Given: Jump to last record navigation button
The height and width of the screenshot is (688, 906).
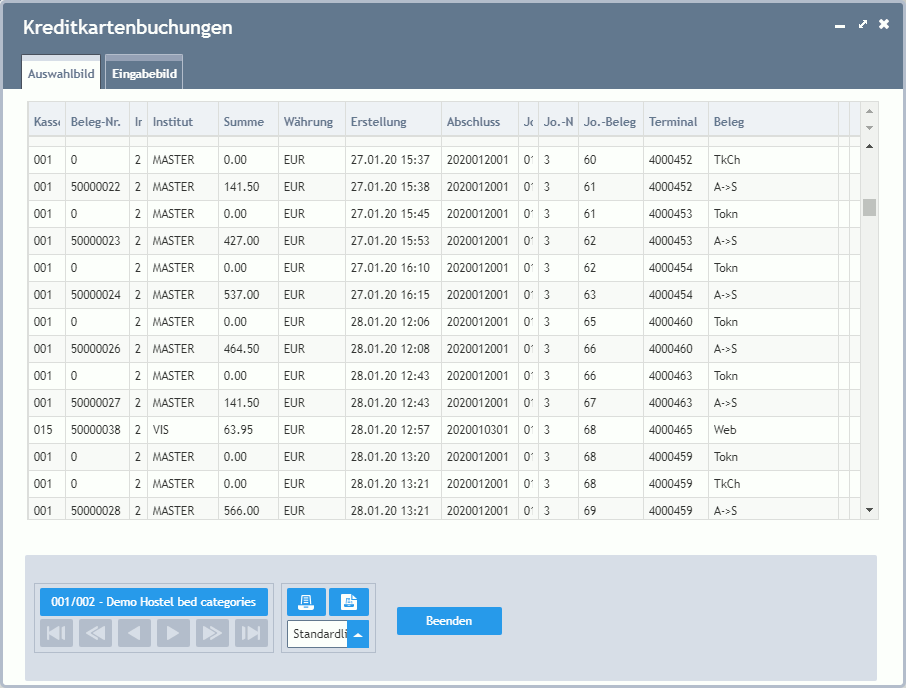Looking at the screenshot, I should coord(251,633).
